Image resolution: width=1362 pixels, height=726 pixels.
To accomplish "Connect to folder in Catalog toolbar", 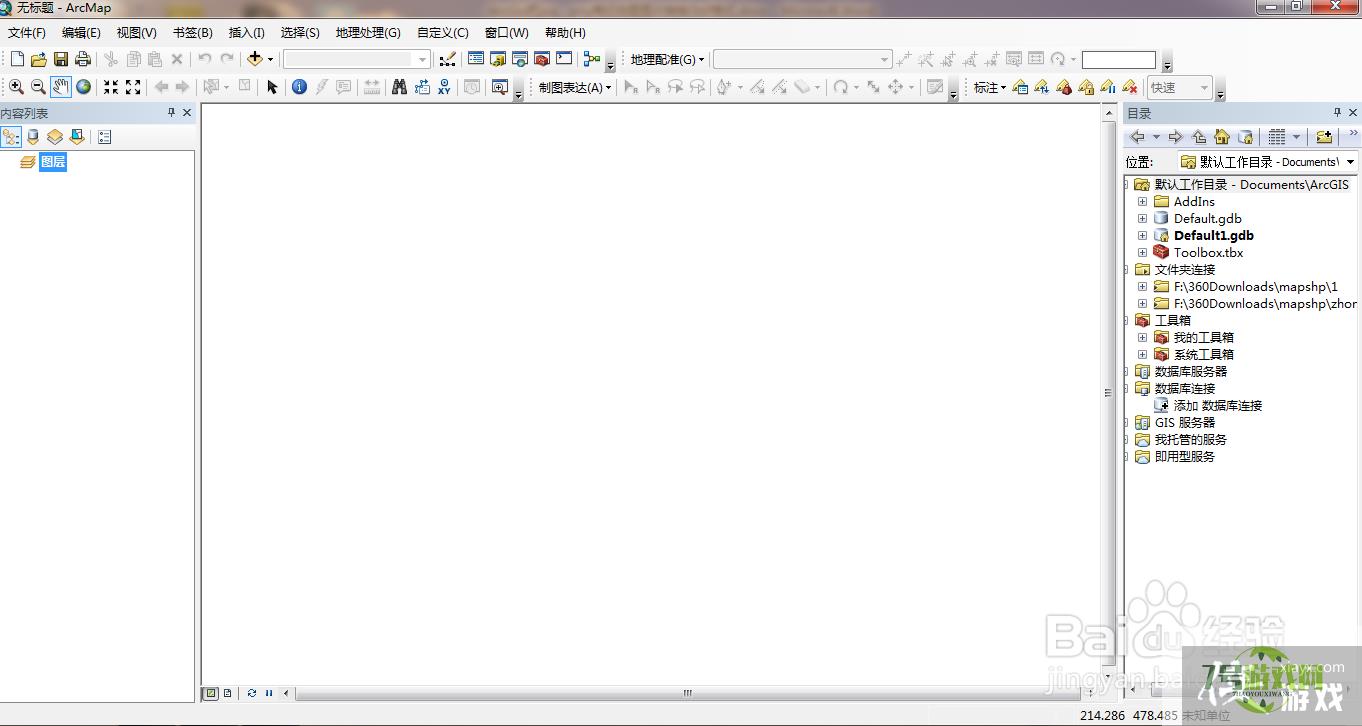I will (1324, 137).
